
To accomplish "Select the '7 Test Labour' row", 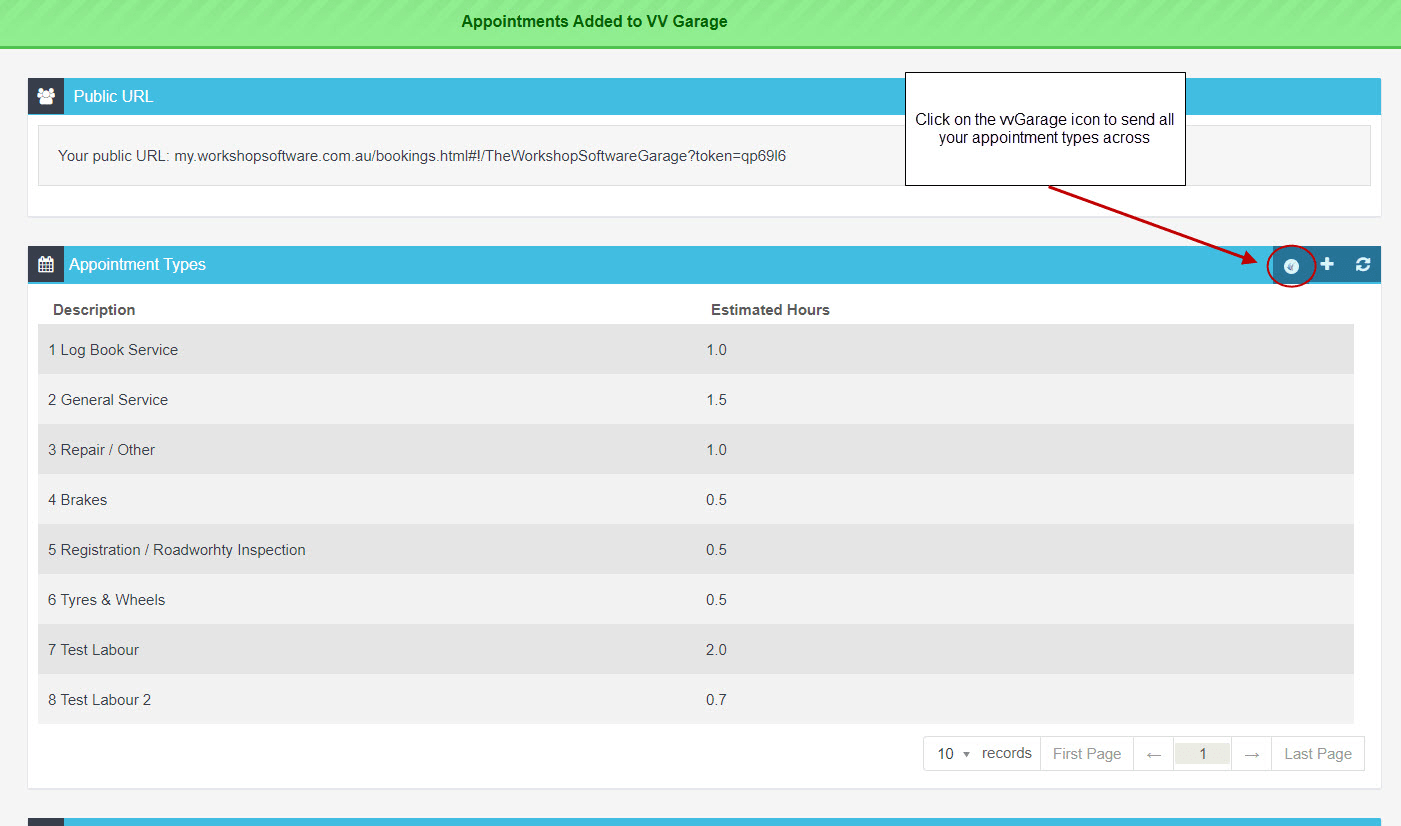I will point(696,649).
